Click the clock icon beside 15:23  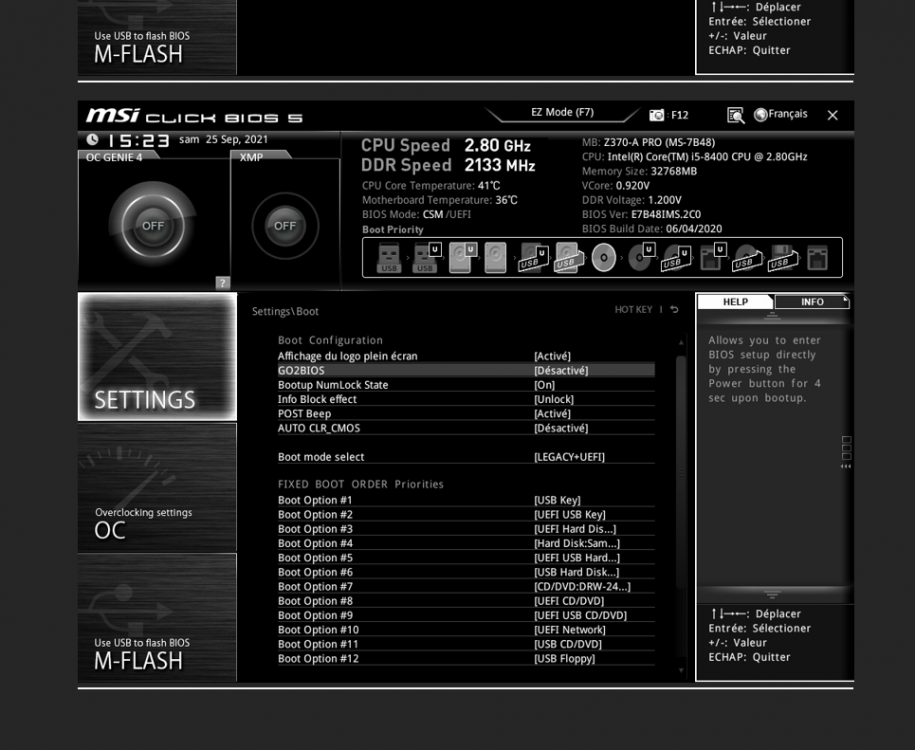click(x=92, y=139)
